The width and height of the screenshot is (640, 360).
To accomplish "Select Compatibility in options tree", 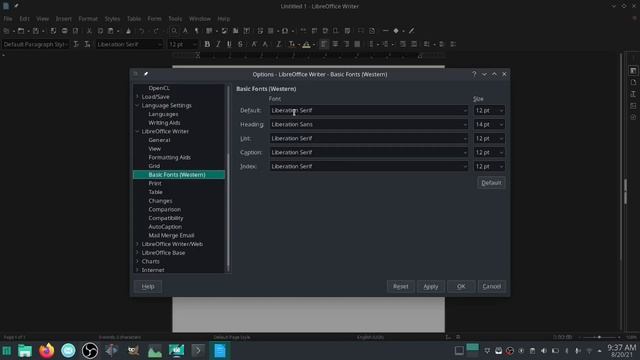I will coord(166,218).
